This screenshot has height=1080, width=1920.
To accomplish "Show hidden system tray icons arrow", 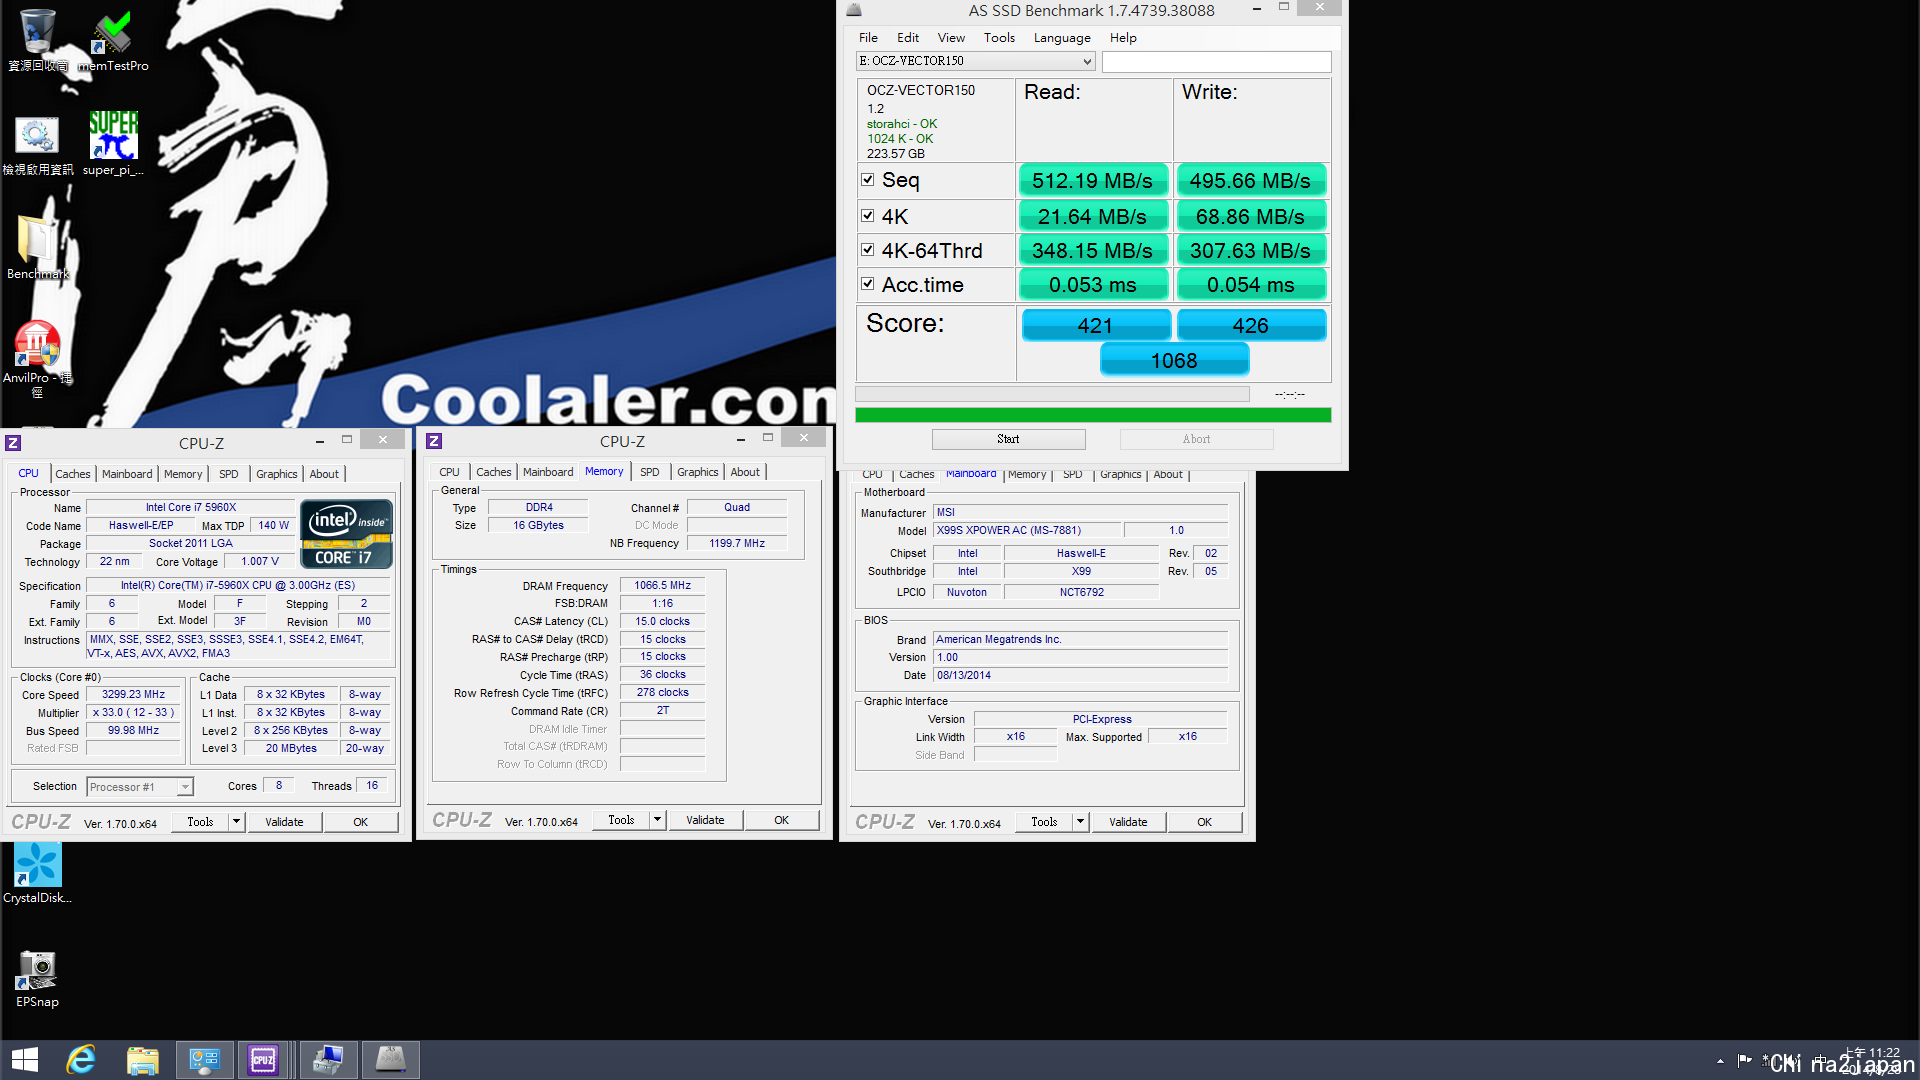I will tap(1720, 1061).
